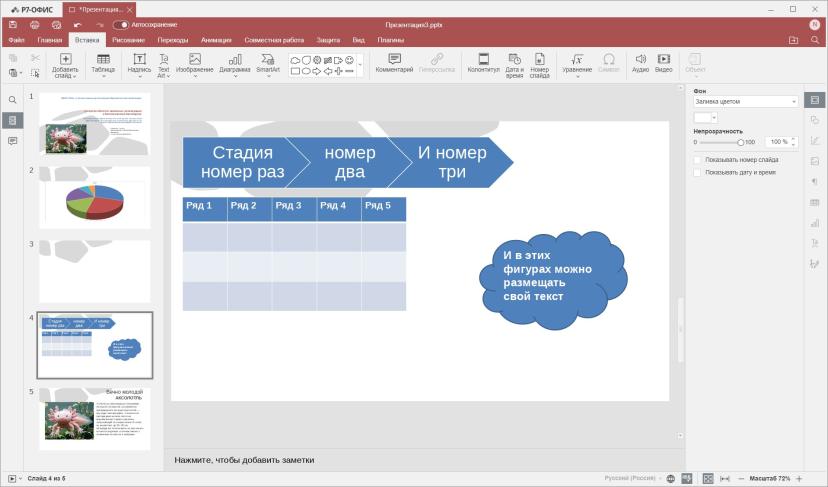The width and height of the screenshot is (828, 487).
Task: Enable Показывать номер слайда checkbox
Action: coord(697,160)
